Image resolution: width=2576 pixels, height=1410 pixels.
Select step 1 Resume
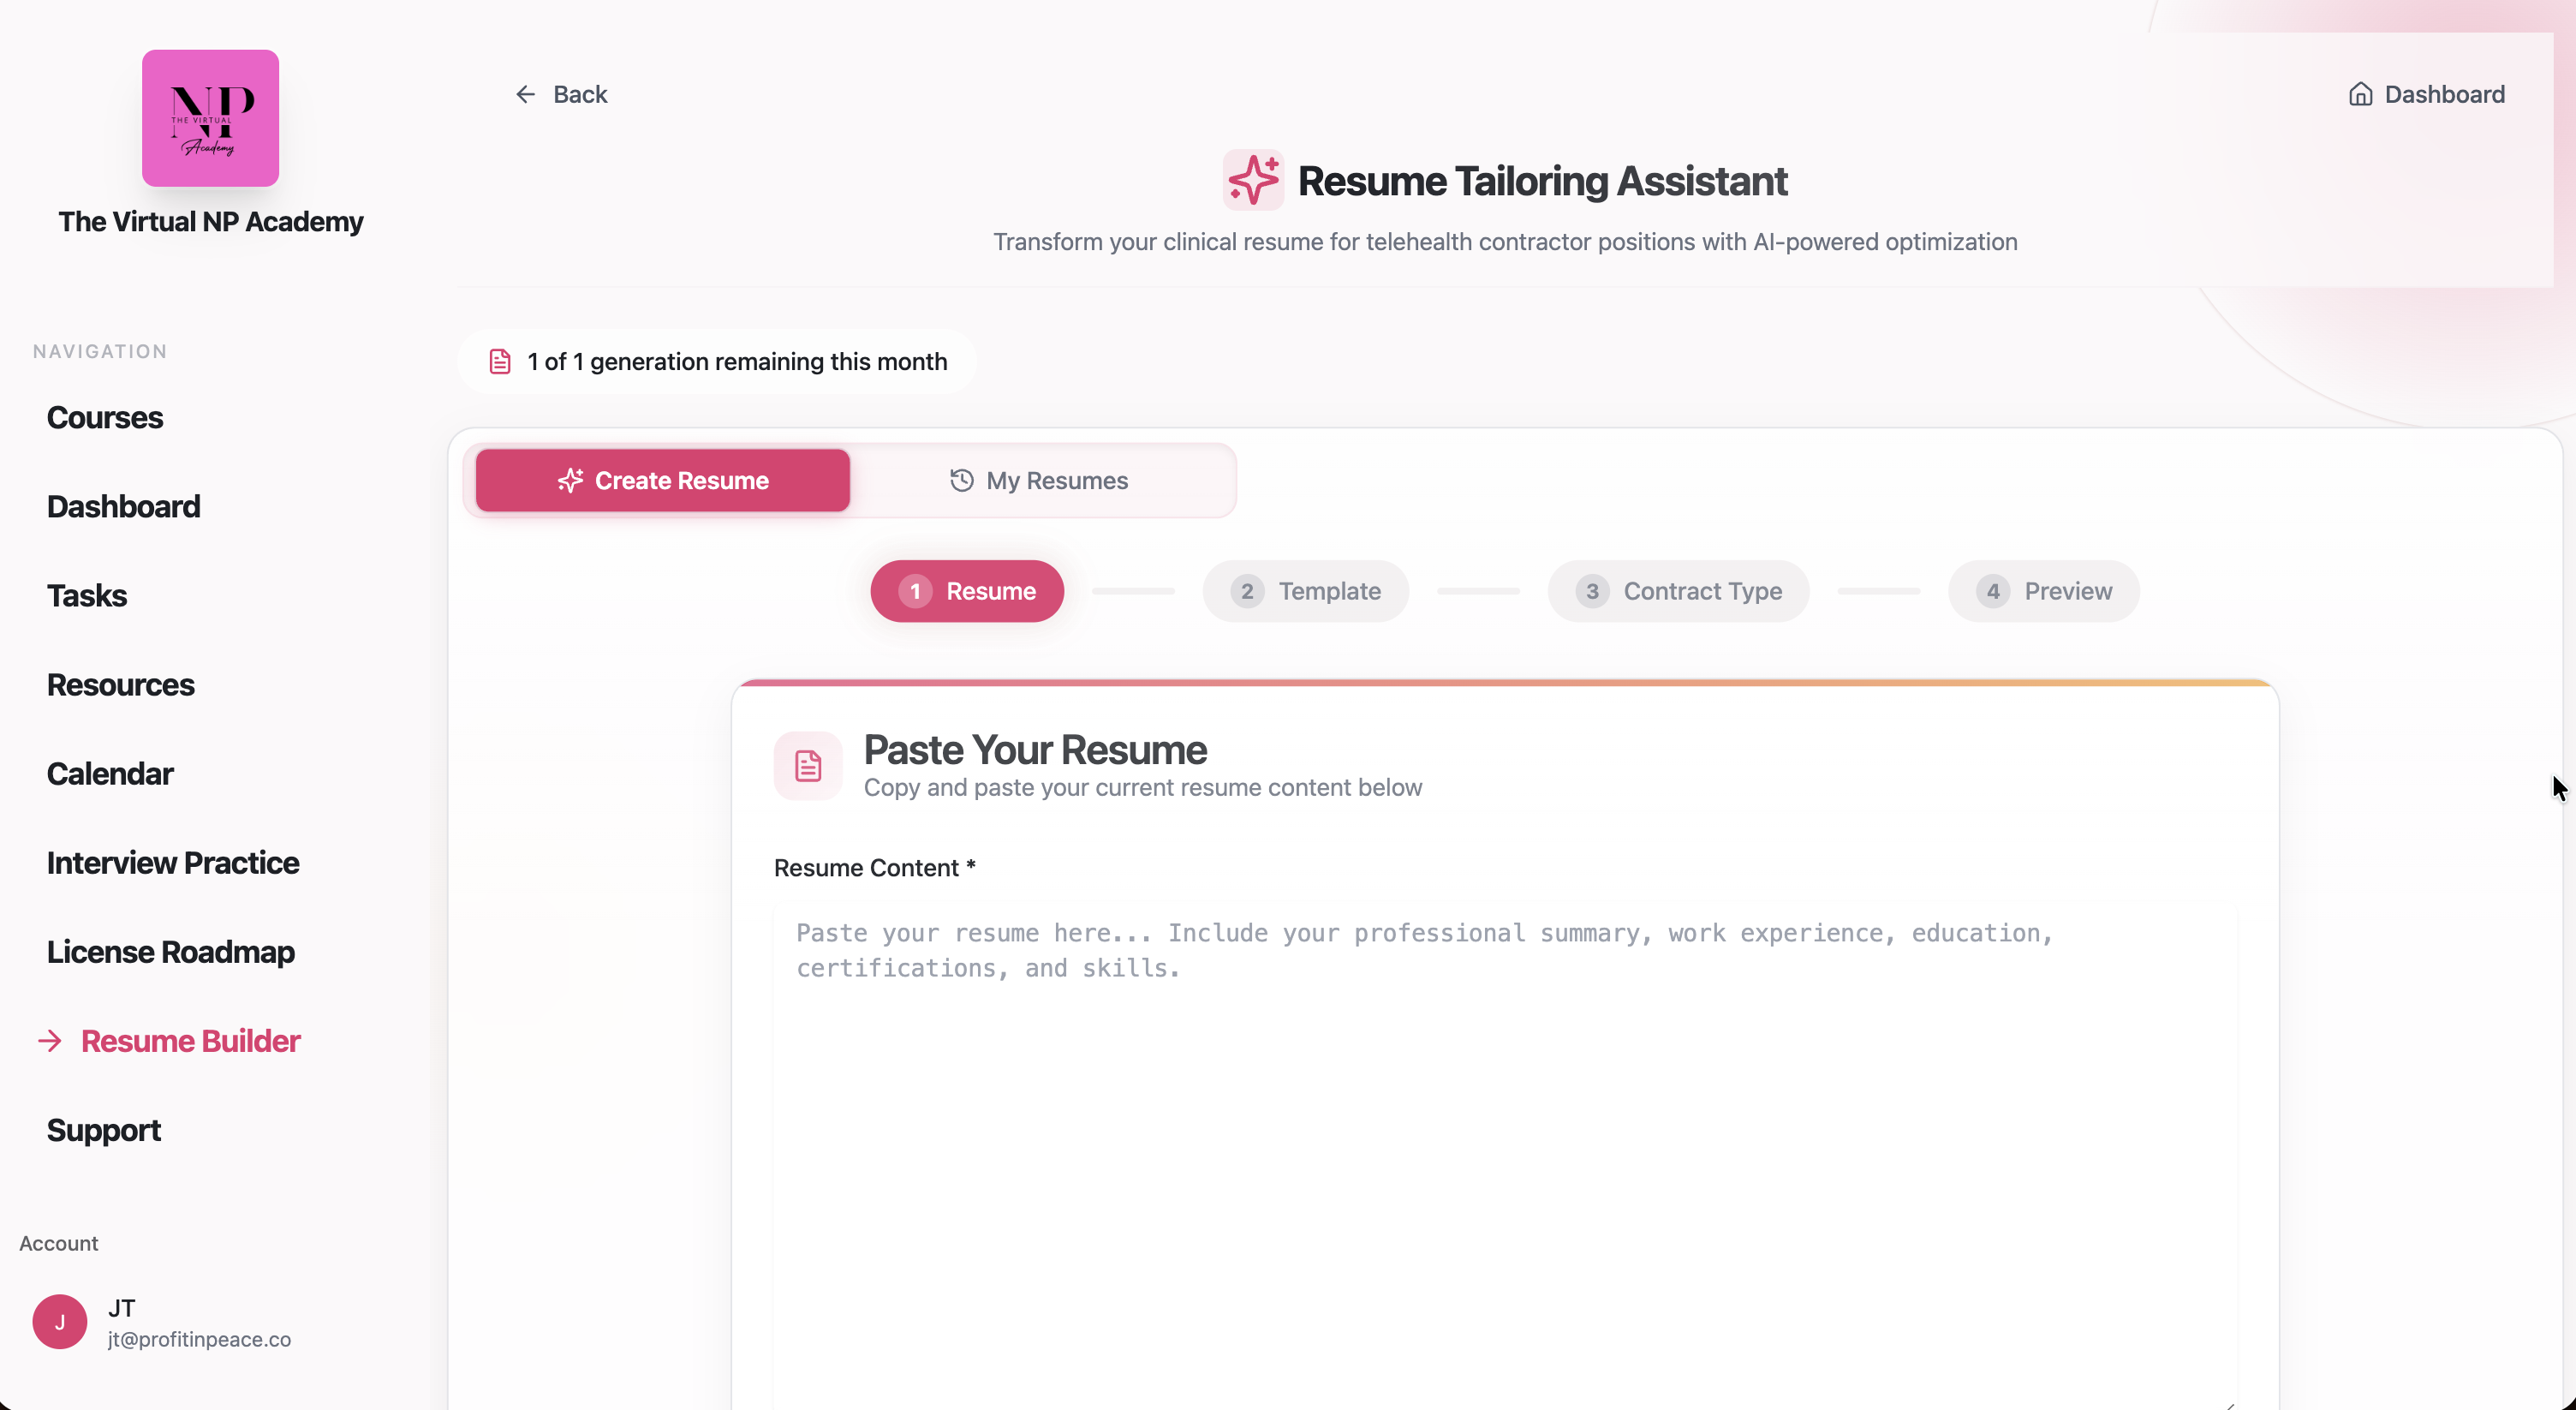point(967,591)
